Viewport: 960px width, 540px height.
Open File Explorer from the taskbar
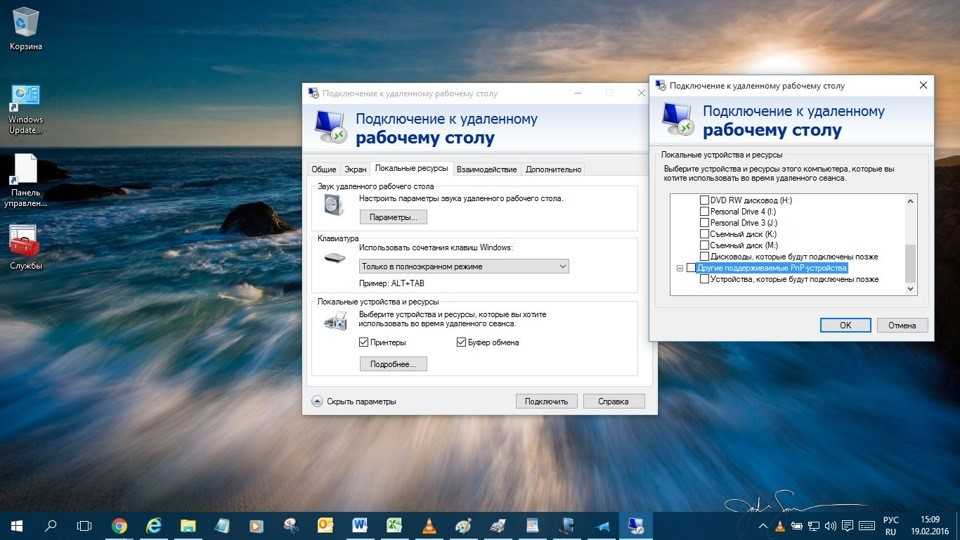point(188,526)
